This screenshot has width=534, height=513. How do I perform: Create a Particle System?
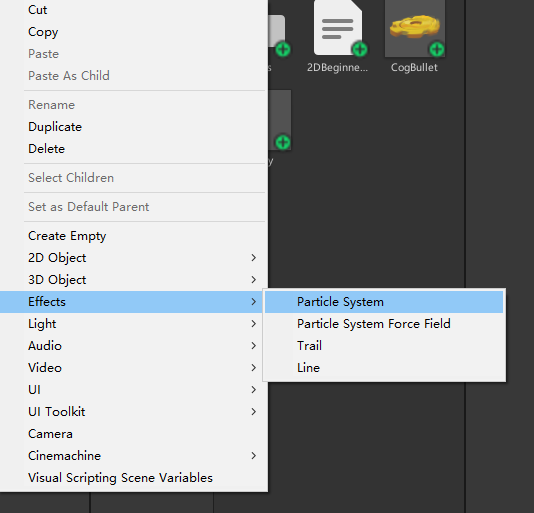(384, 302)
